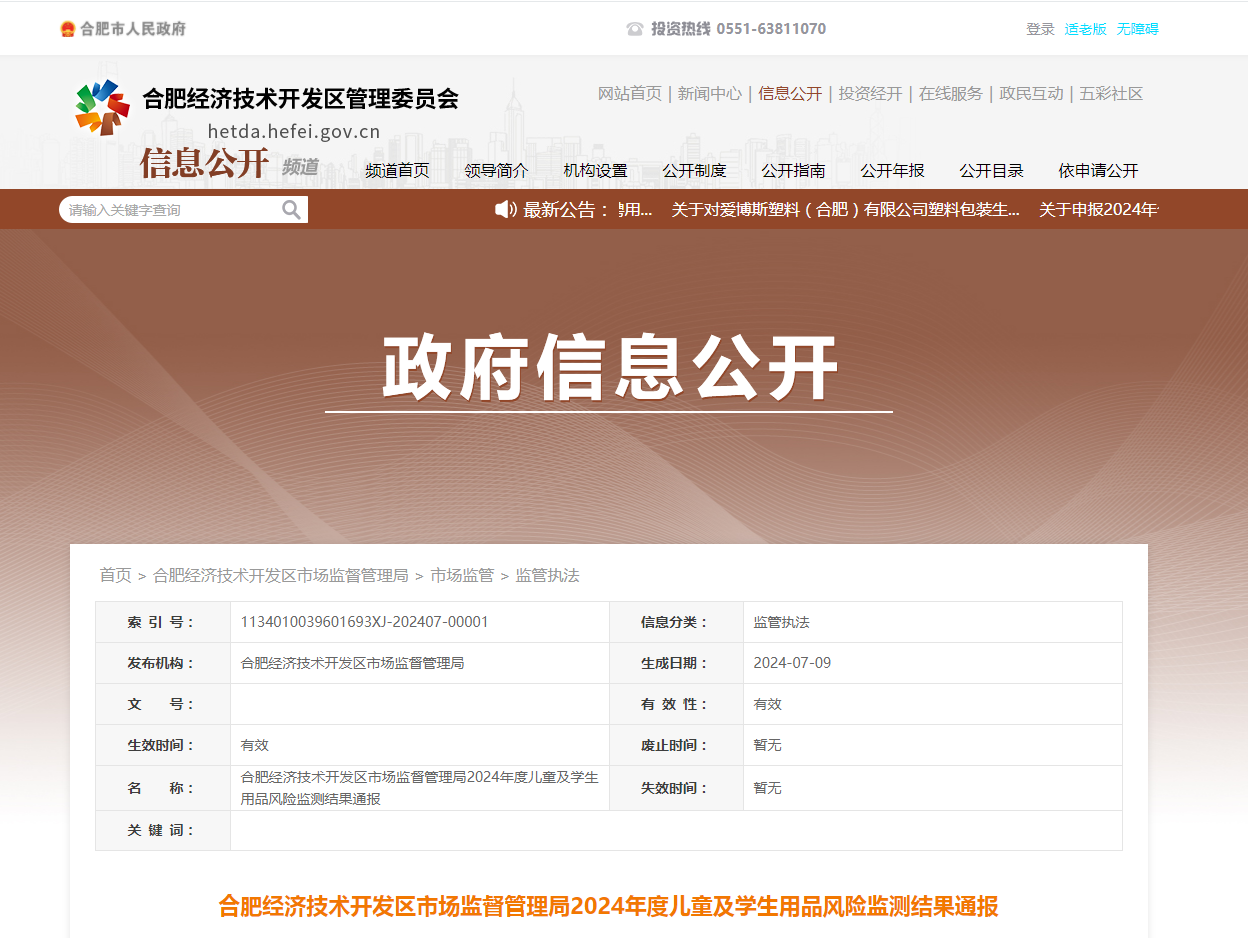This screenshot has width=1248, height=938.
Task: Open 政民互动 section
Action: (x=1031, y=93)
